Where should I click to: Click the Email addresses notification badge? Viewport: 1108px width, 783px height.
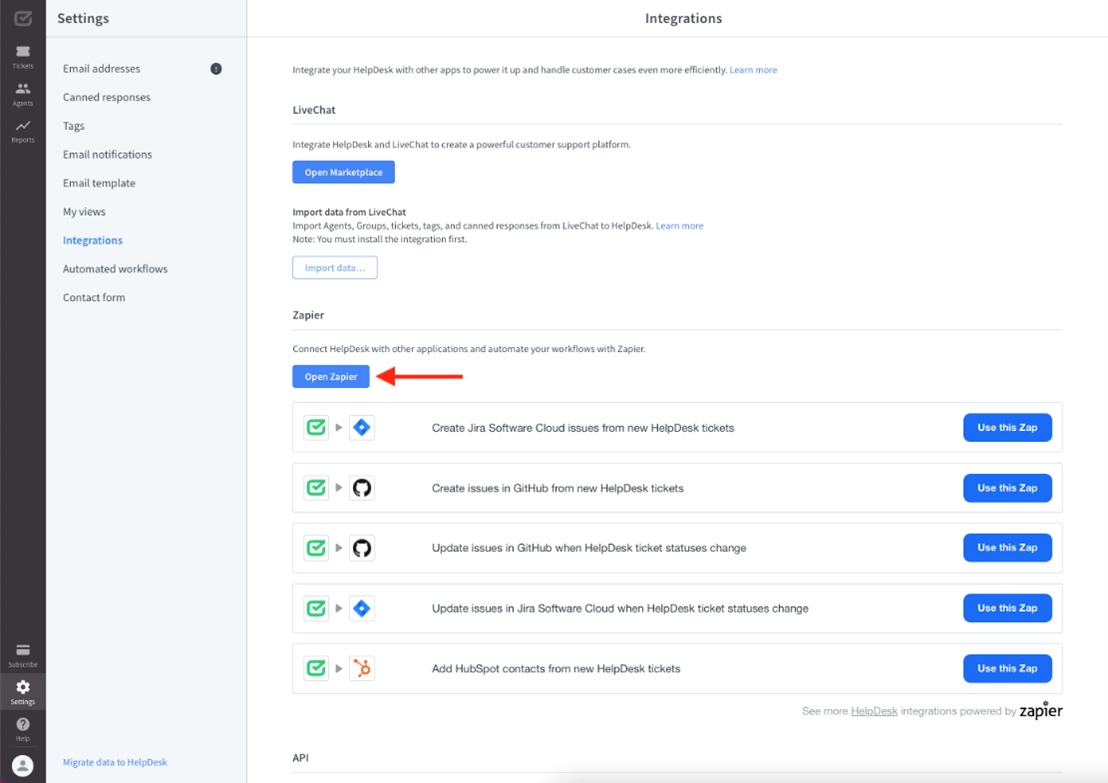pos(216,69)
